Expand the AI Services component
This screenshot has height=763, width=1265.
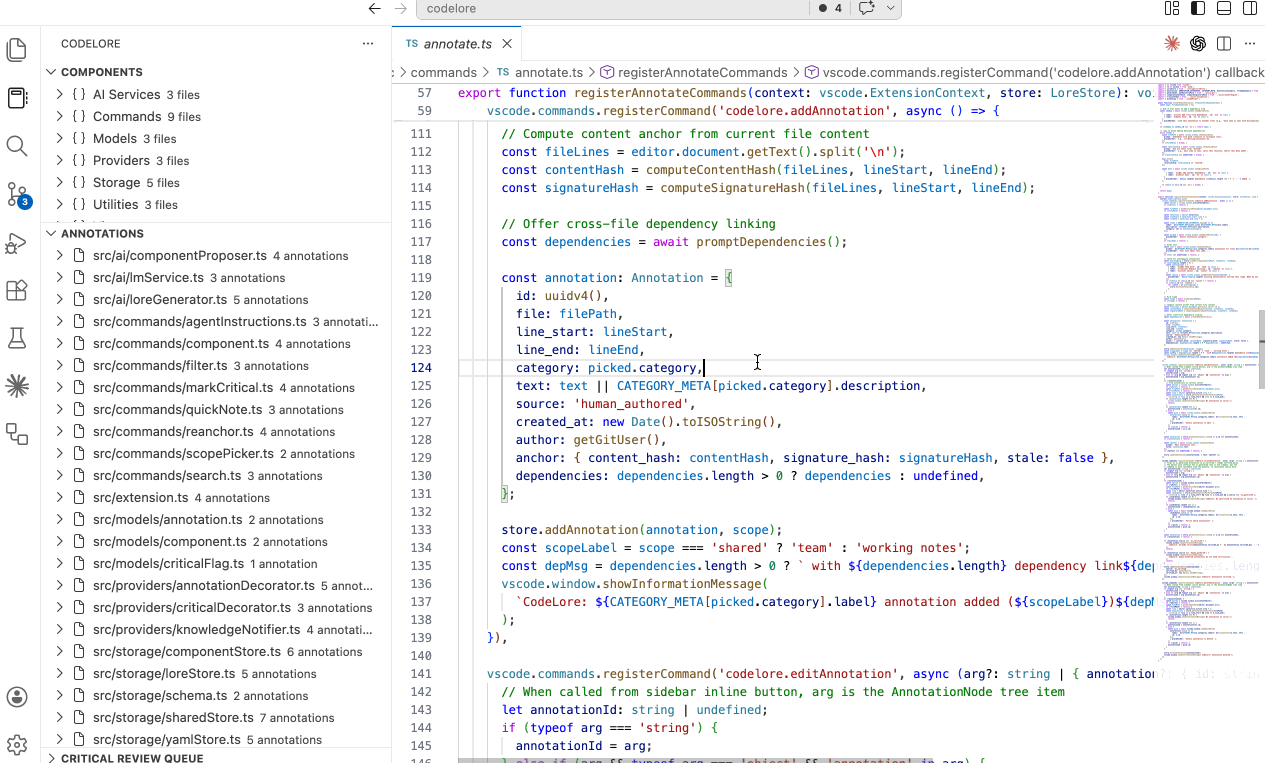(59, 94)
